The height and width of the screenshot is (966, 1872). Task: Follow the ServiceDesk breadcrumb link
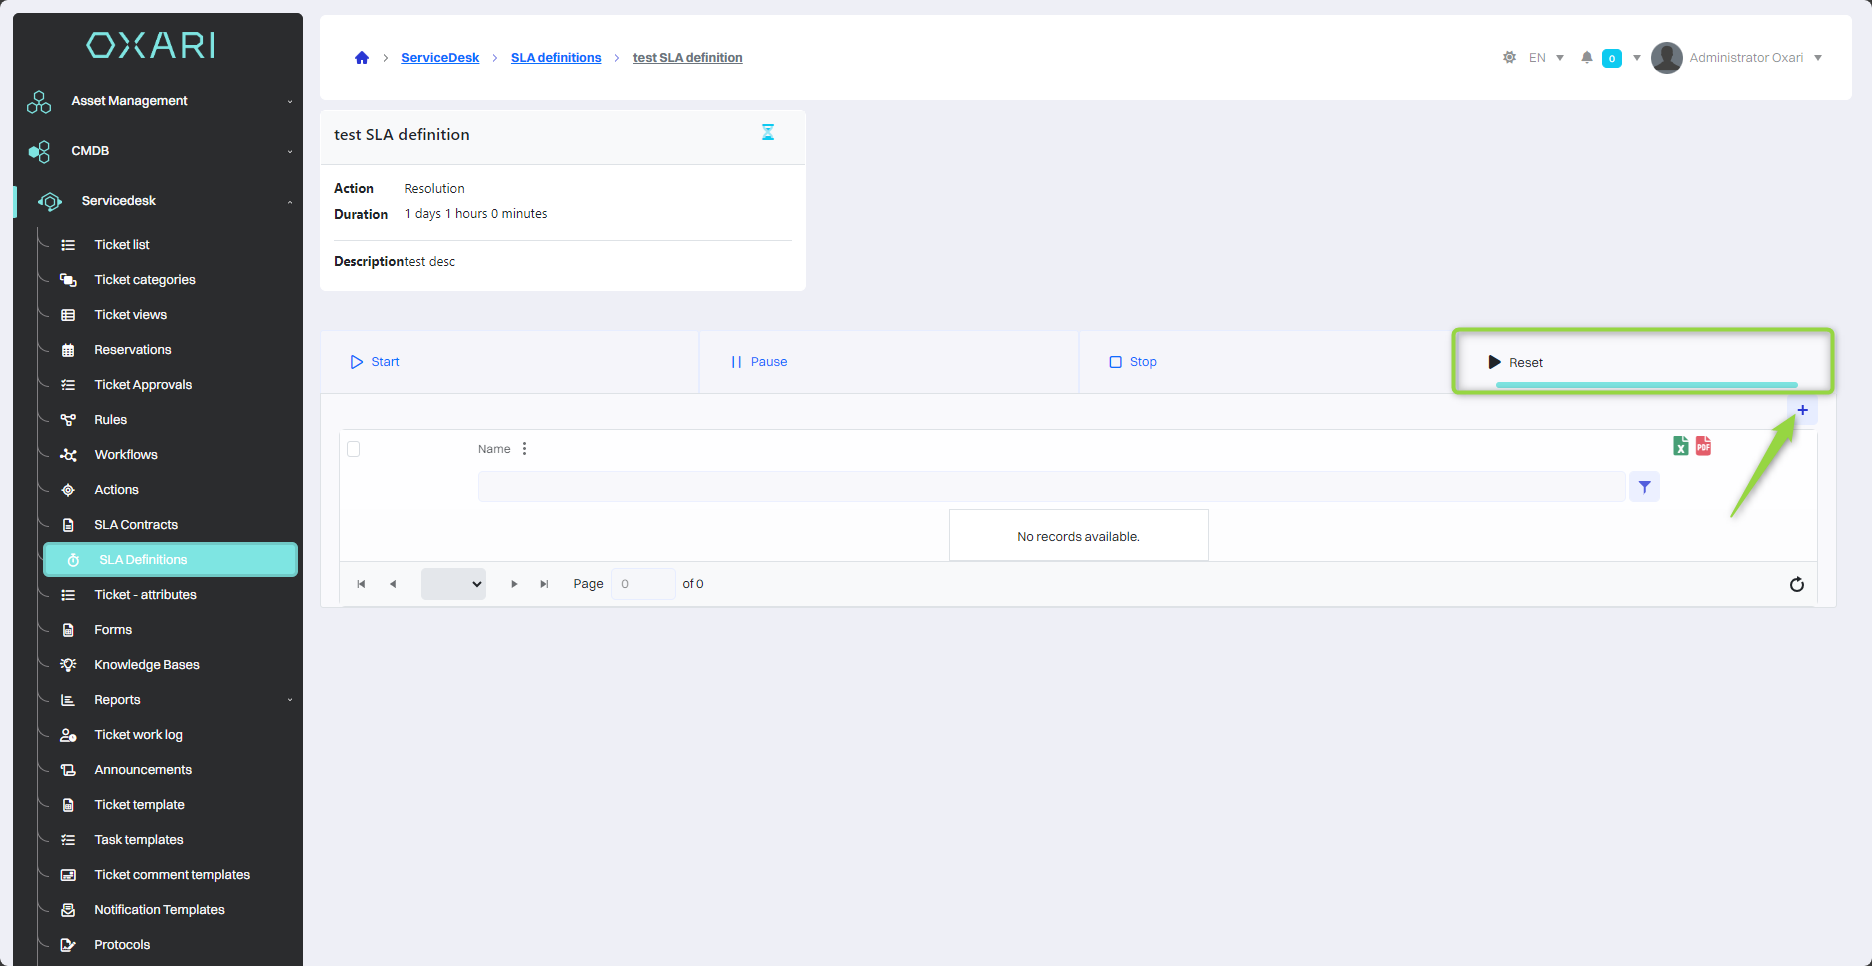[440, 58]
